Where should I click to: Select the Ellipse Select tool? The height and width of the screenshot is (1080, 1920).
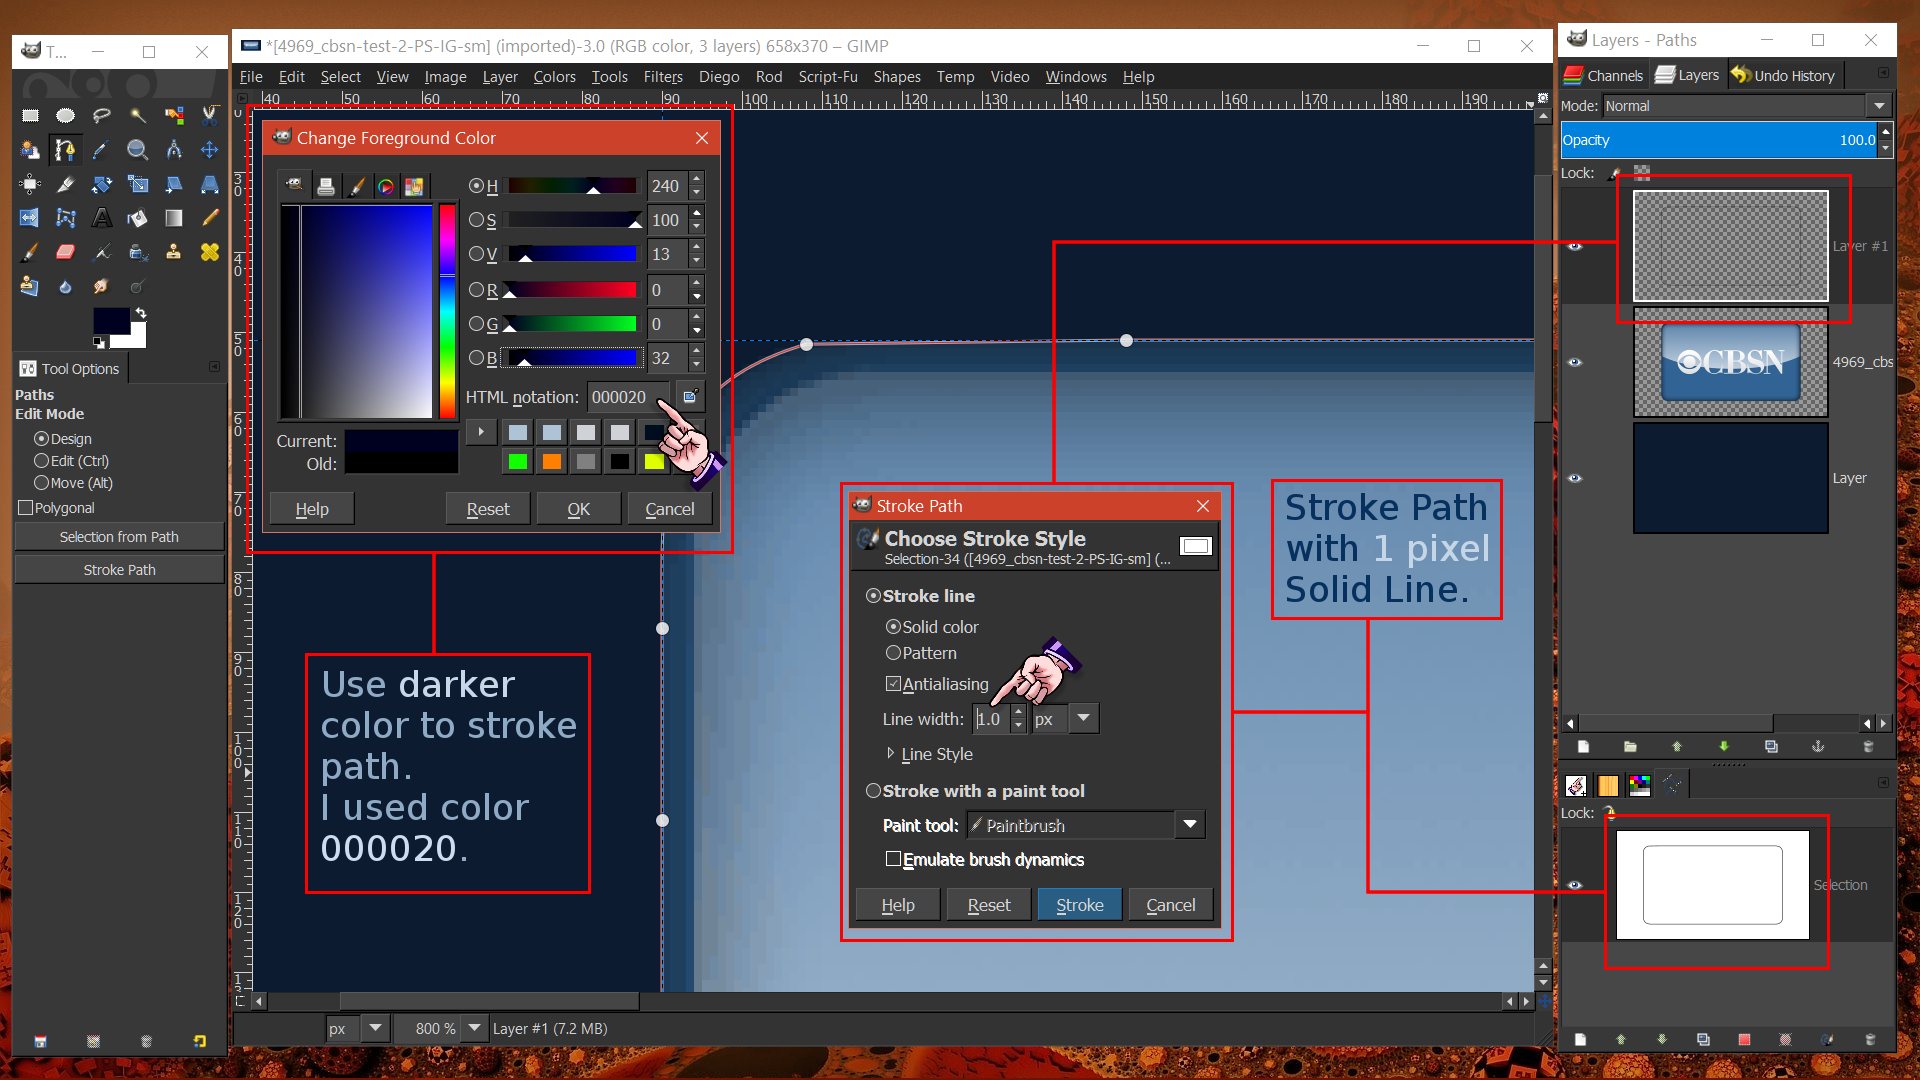66,116
